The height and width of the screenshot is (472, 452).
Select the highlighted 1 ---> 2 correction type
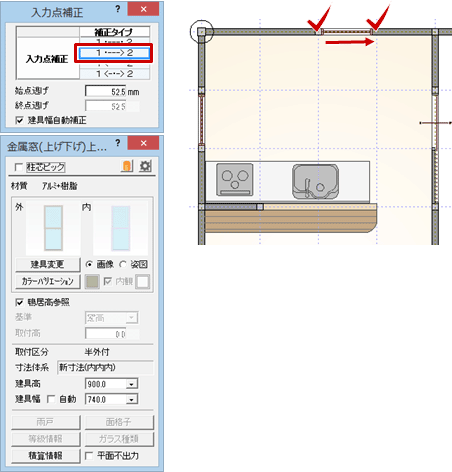[115, 53]
